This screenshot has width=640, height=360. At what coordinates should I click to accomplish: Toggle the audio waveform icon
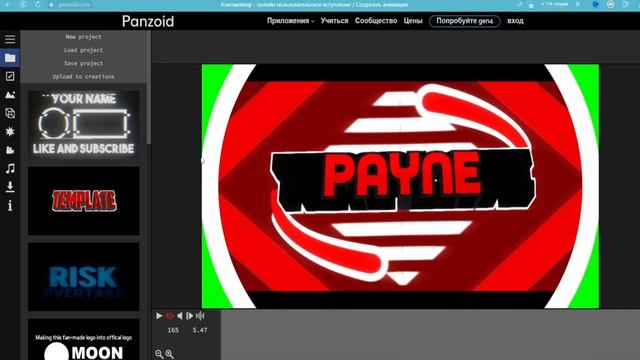[200, 316]
